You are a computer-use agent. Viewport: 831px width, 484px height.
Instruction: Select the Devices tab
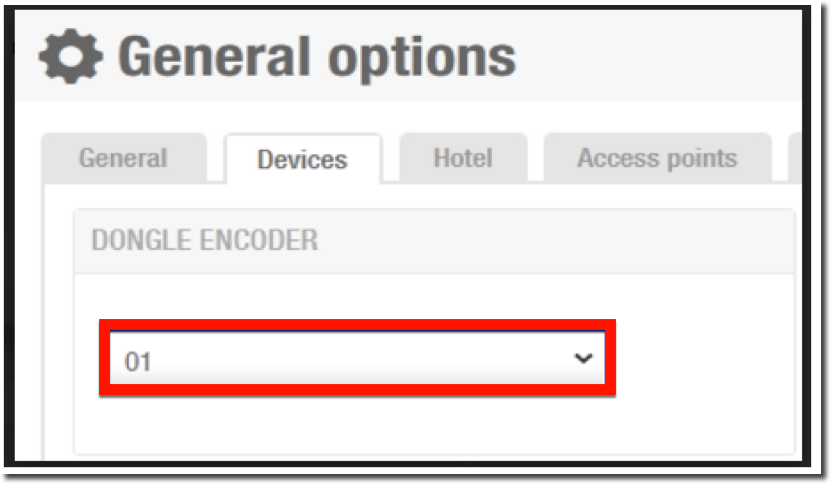[303, 159]
